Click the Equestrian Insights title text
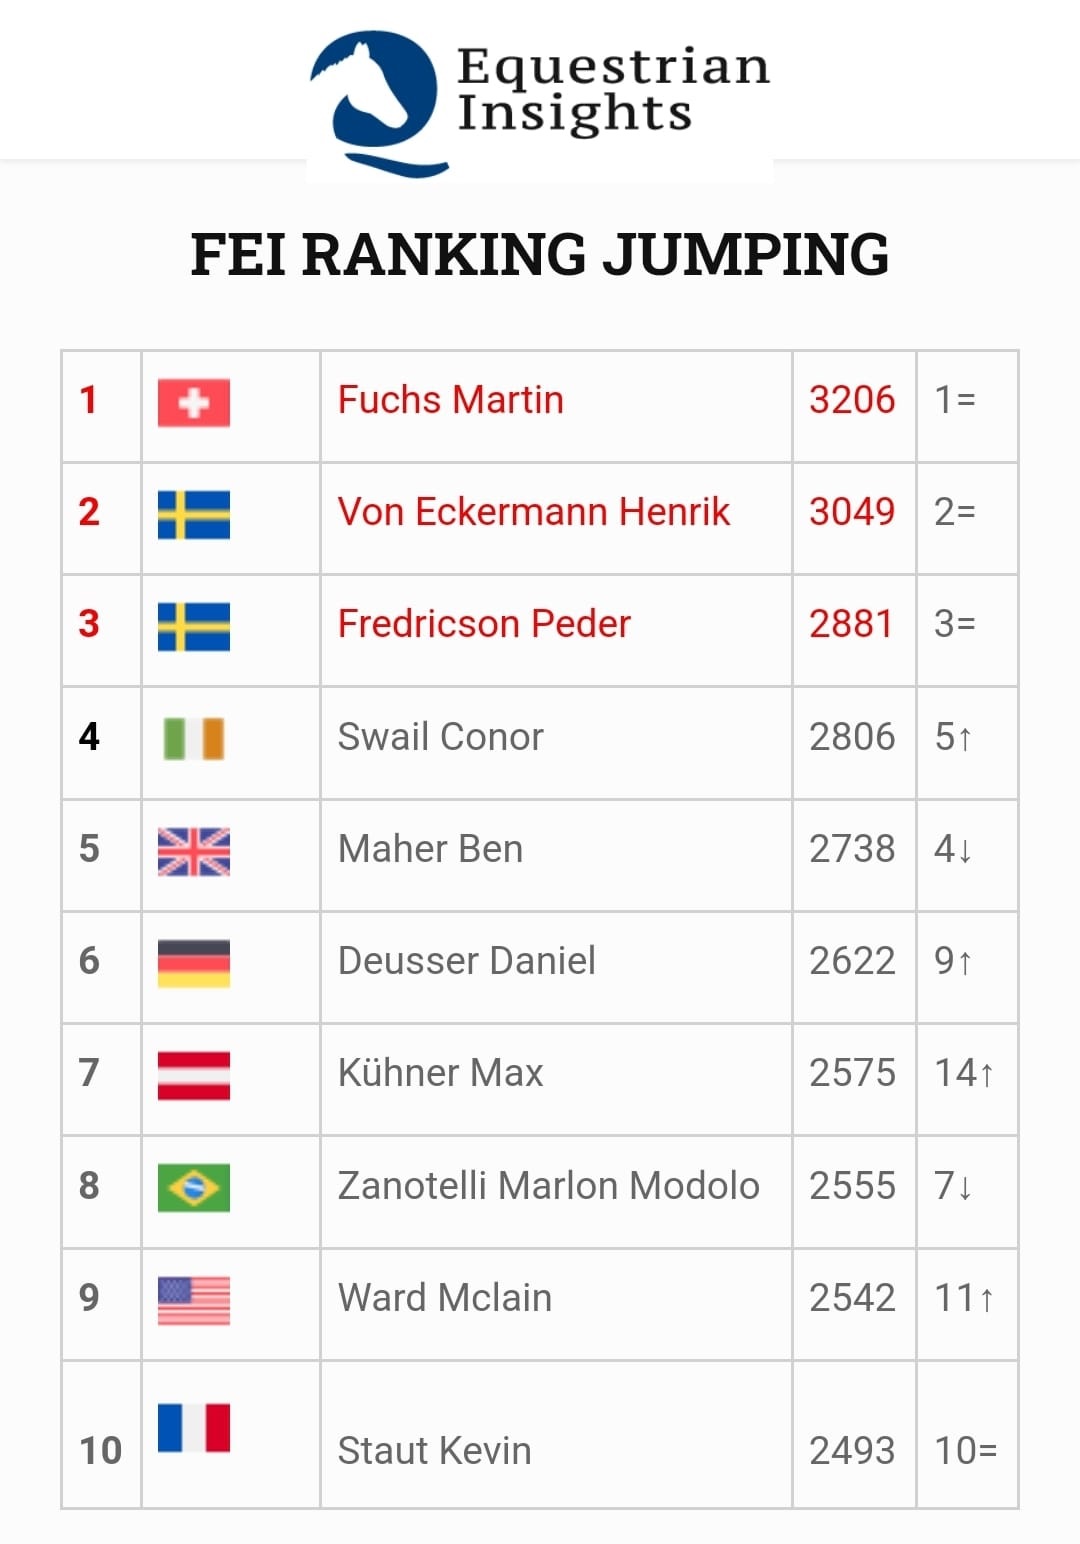The height and width of the screenshot is (1544, 1080). 612,90
